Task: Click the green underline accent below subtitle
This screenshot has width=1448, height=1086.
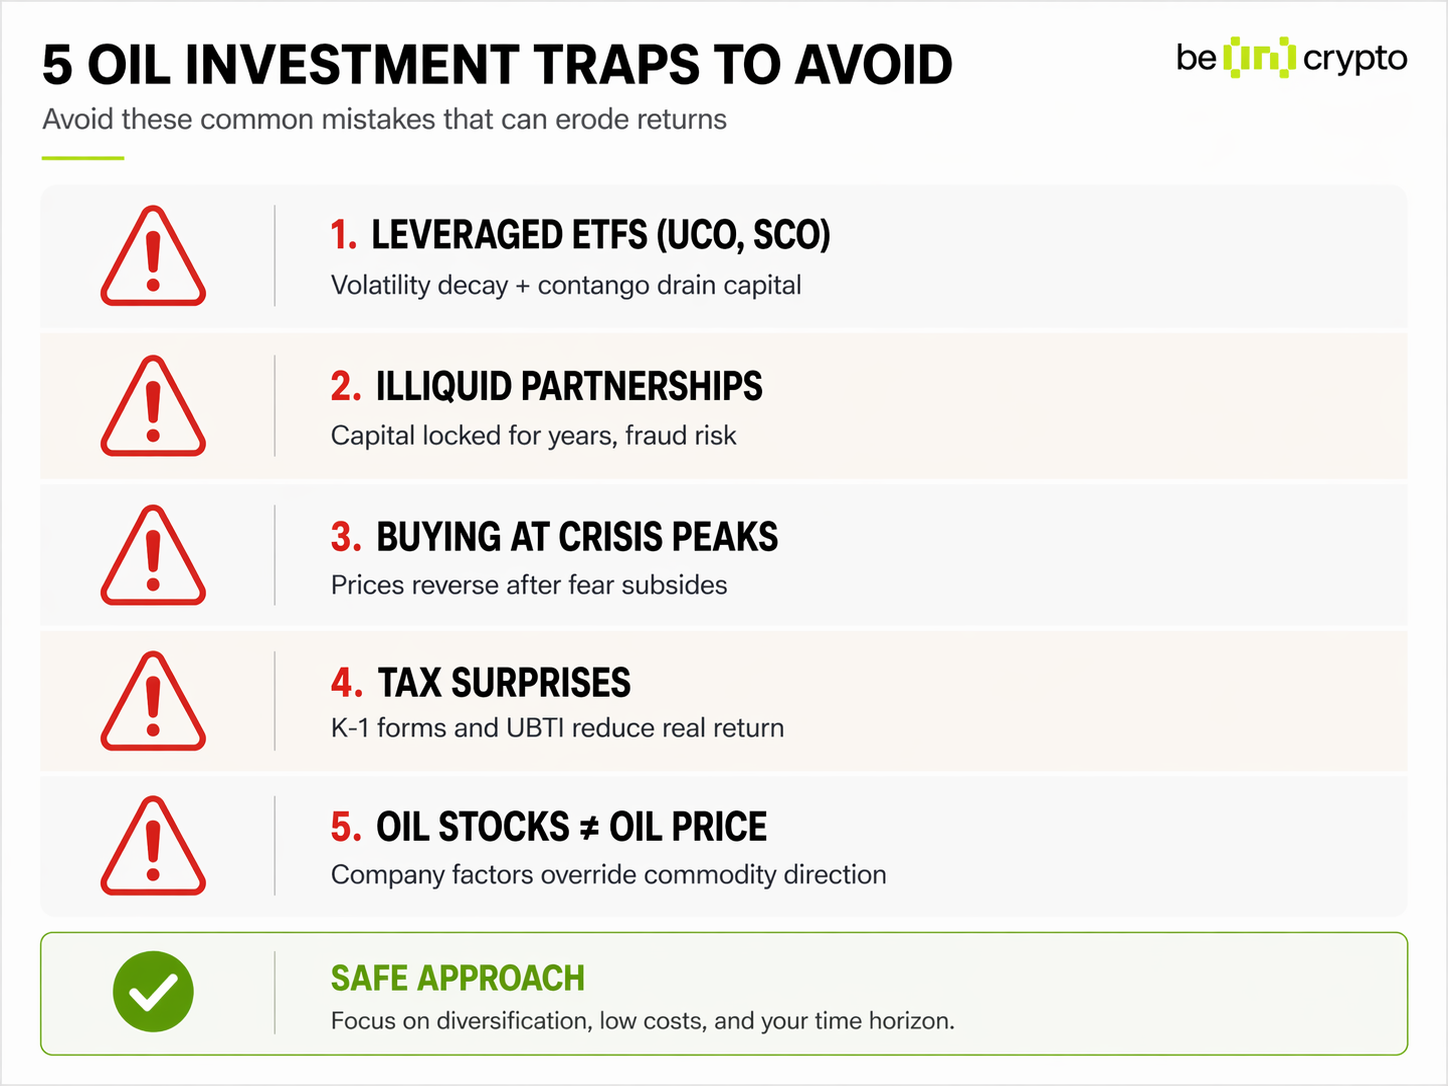Action: coord(82,158)
